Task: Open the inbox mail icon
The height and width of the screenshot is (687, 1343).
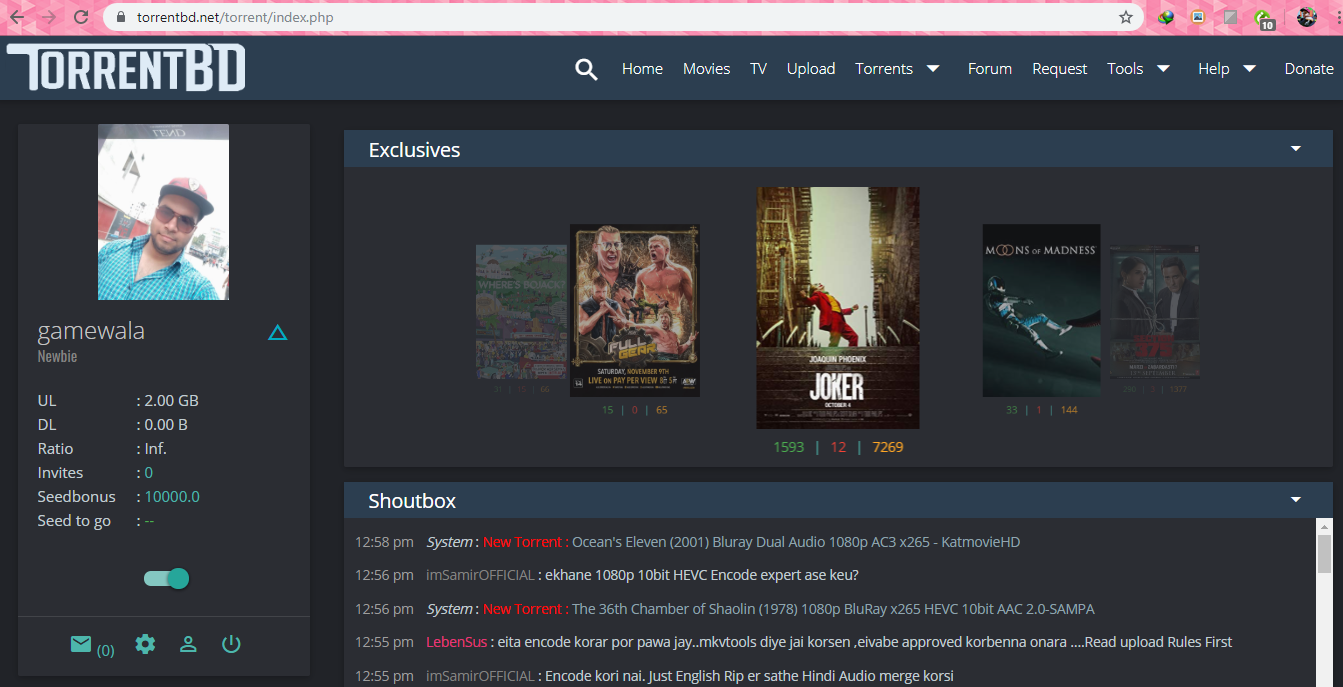Action: [x=82, y=645]
